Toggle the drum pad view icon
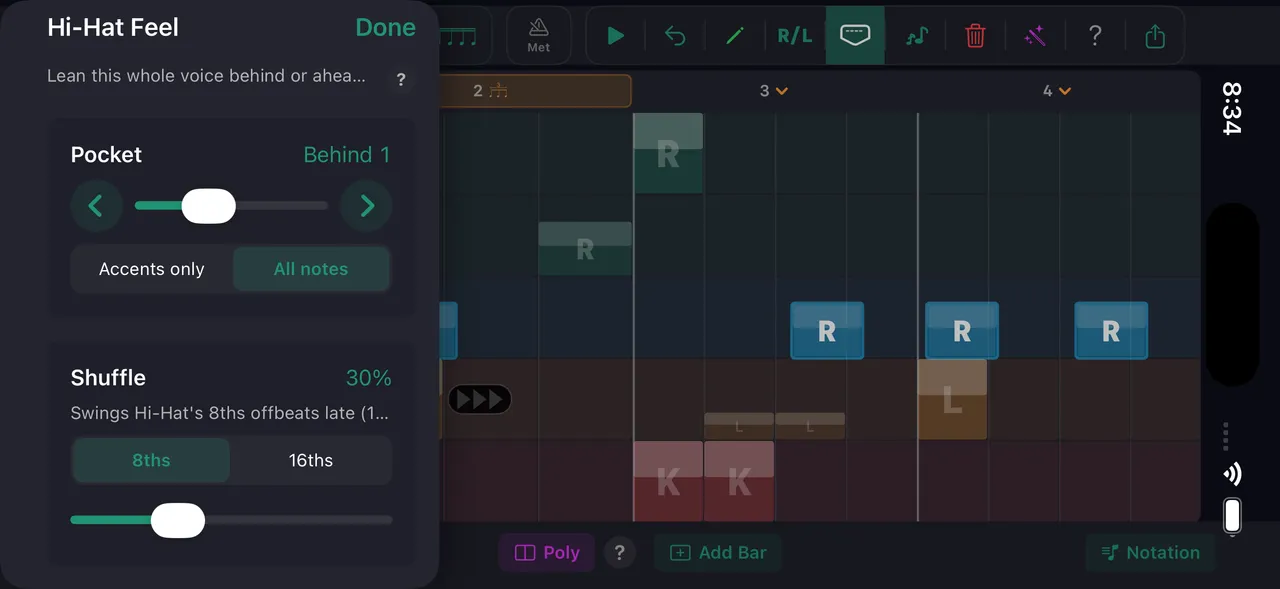This screenshot has width=1280, height=589. tap(855, 36)
